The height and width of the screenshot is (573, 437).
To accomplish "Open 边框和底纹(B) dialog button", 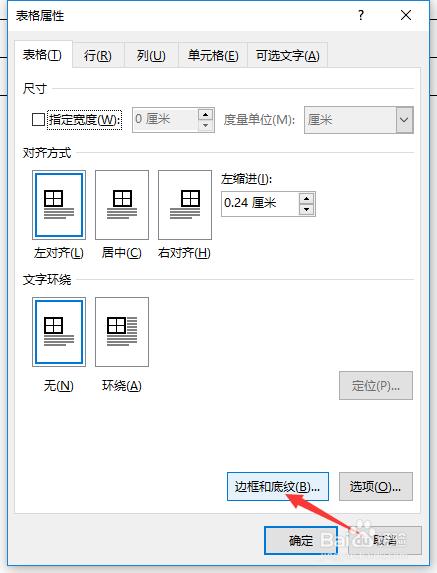I will (x=278, y=486).
